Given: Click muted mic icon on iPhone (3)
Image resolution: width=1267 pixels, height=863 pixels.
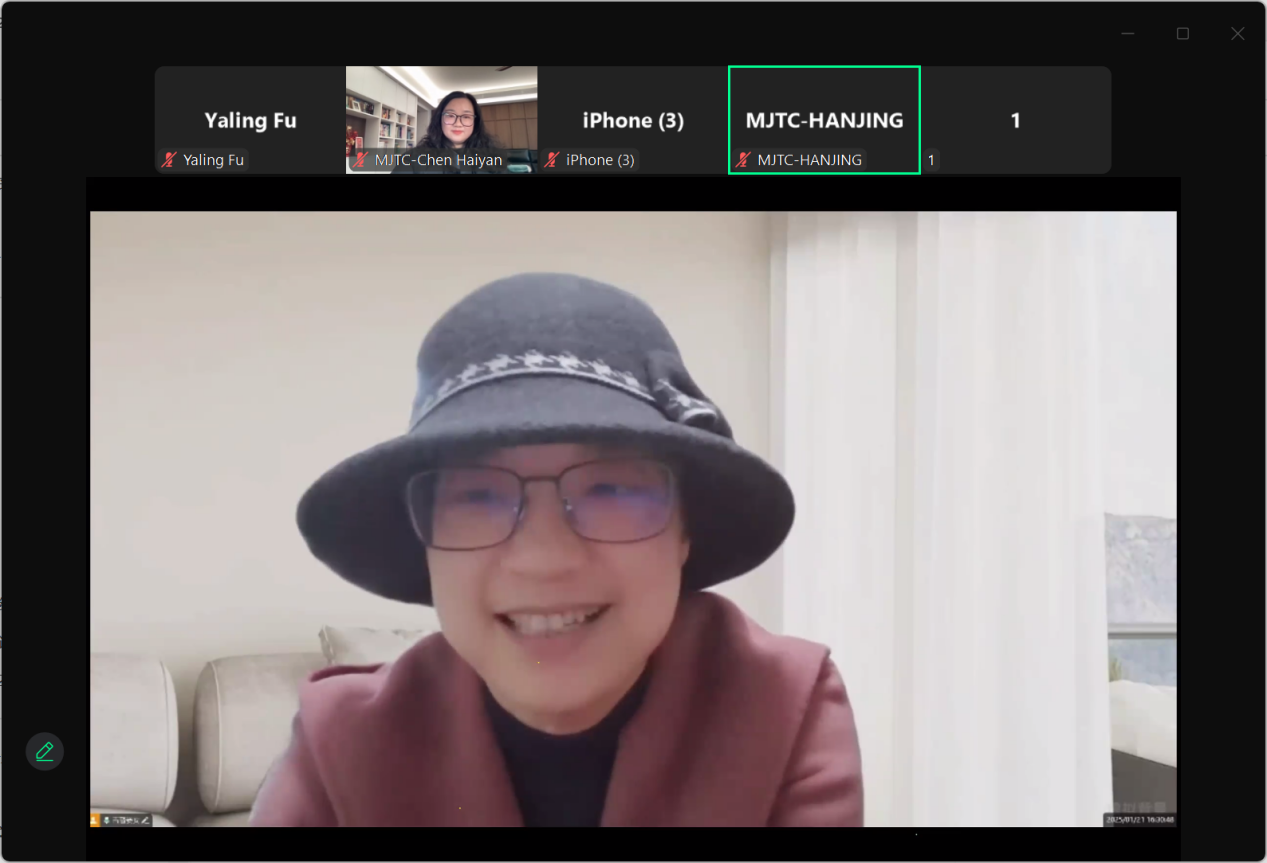Looking at the screenshot, I should (x=552, y=160).
